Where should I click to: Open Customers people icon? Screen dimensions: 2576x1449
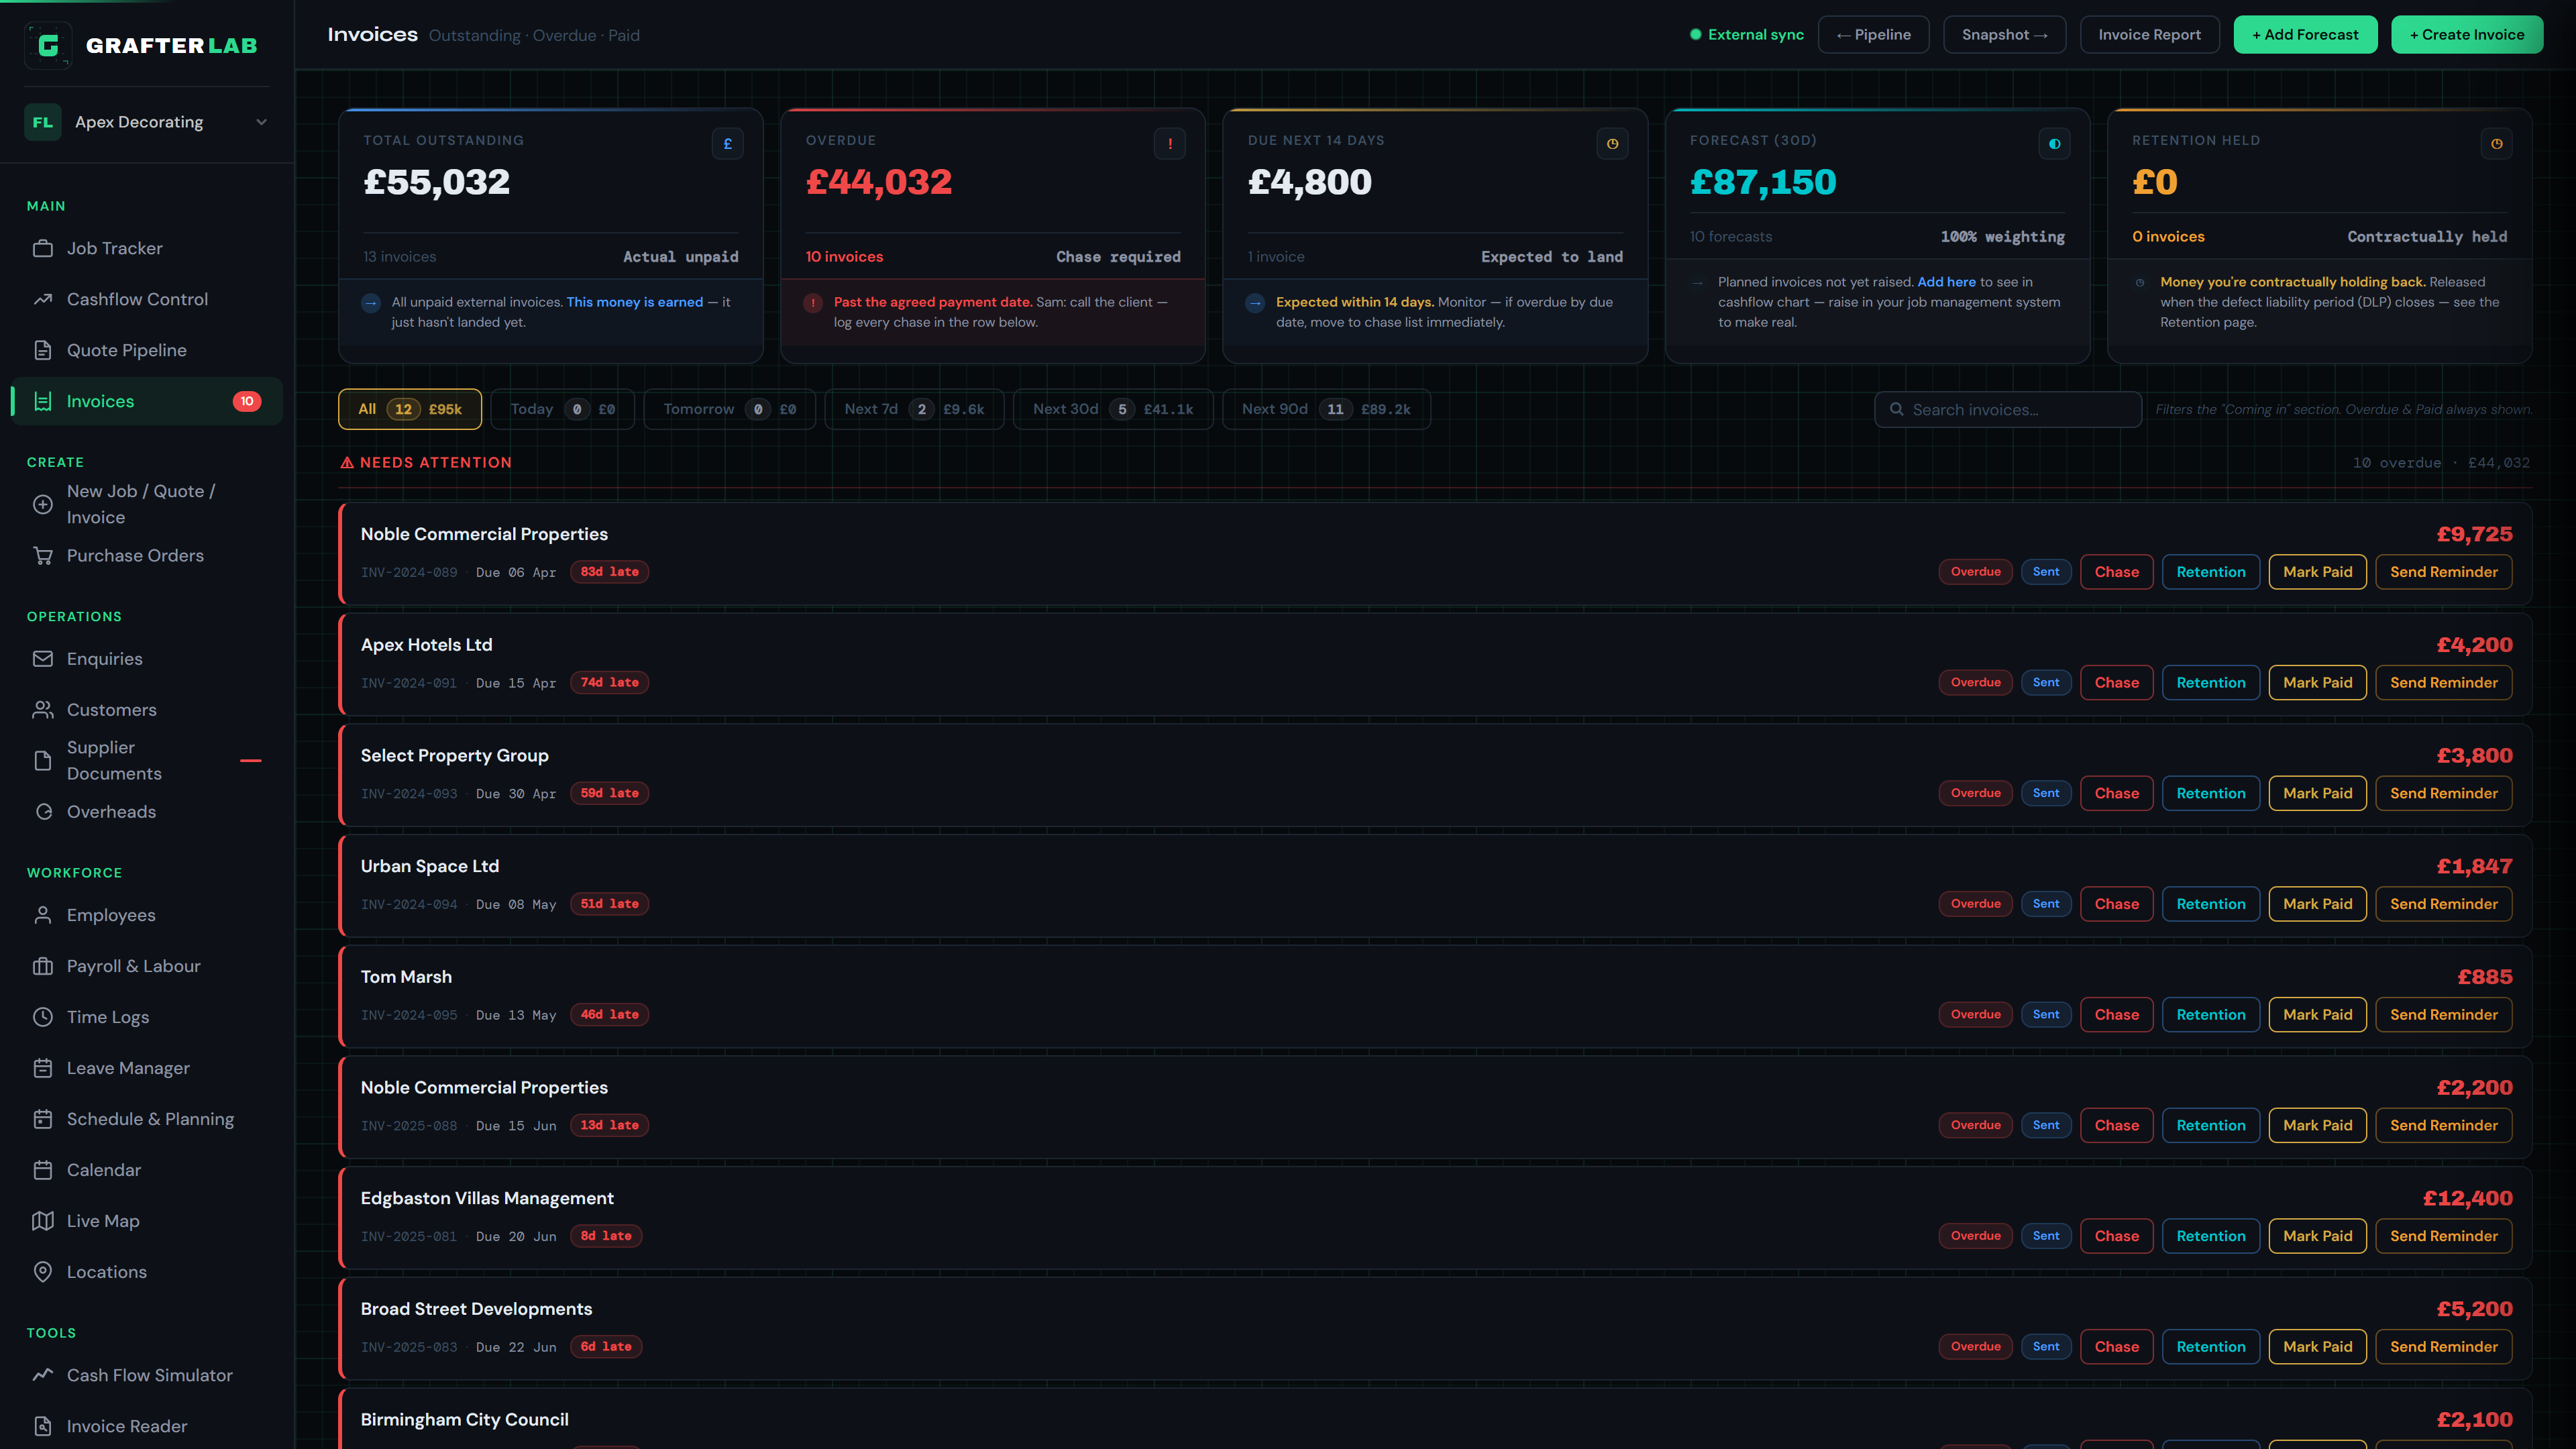[43, 710]
